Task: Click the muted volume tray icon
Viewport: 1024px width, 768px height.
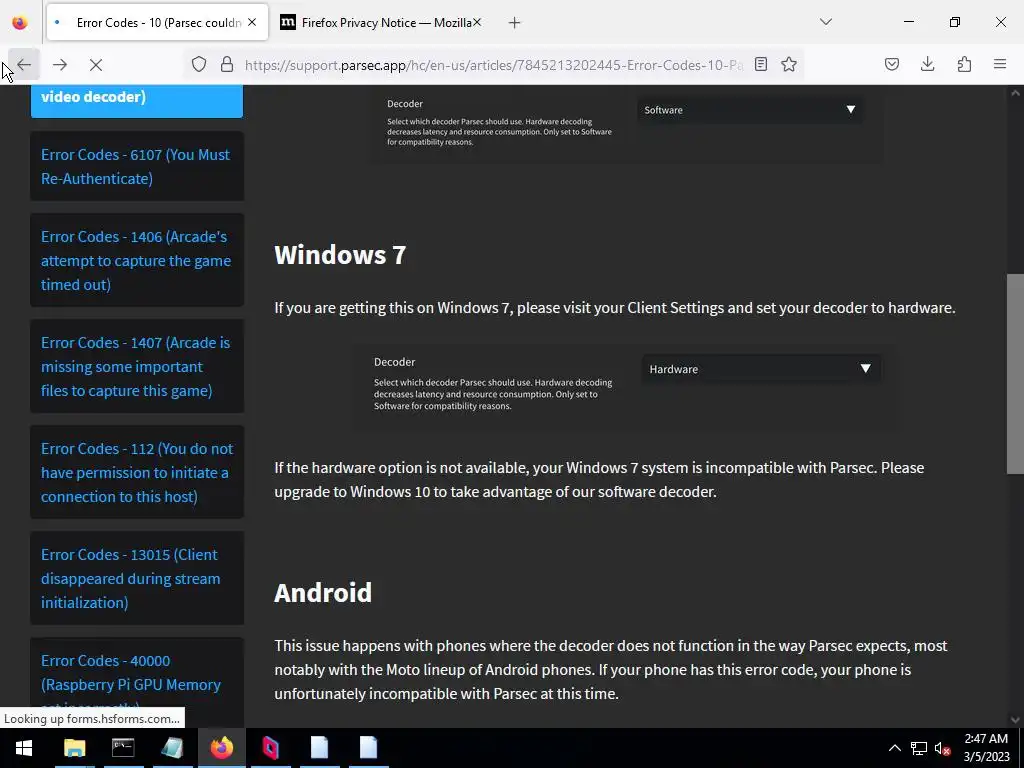Action: pyautogui.click(x=942, y=748)
